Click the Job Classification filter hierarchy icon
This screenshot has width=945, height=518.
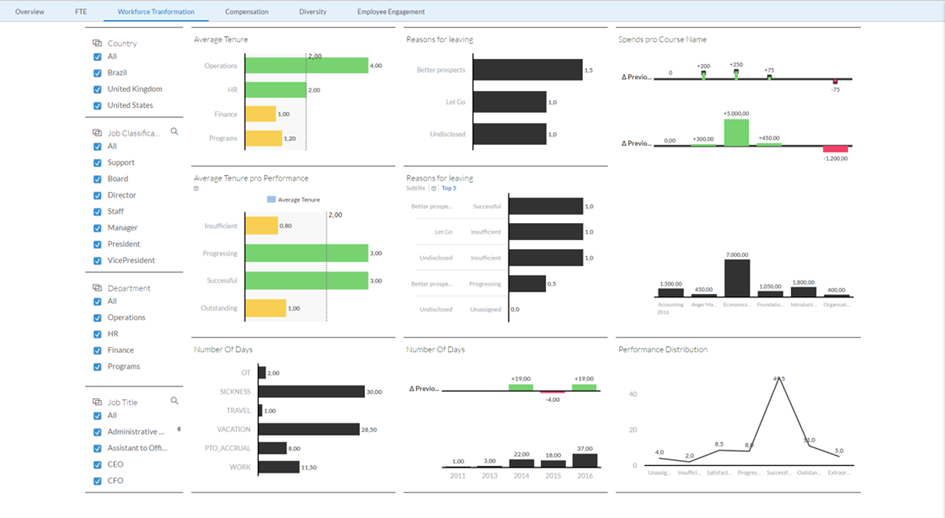(97, 132)
